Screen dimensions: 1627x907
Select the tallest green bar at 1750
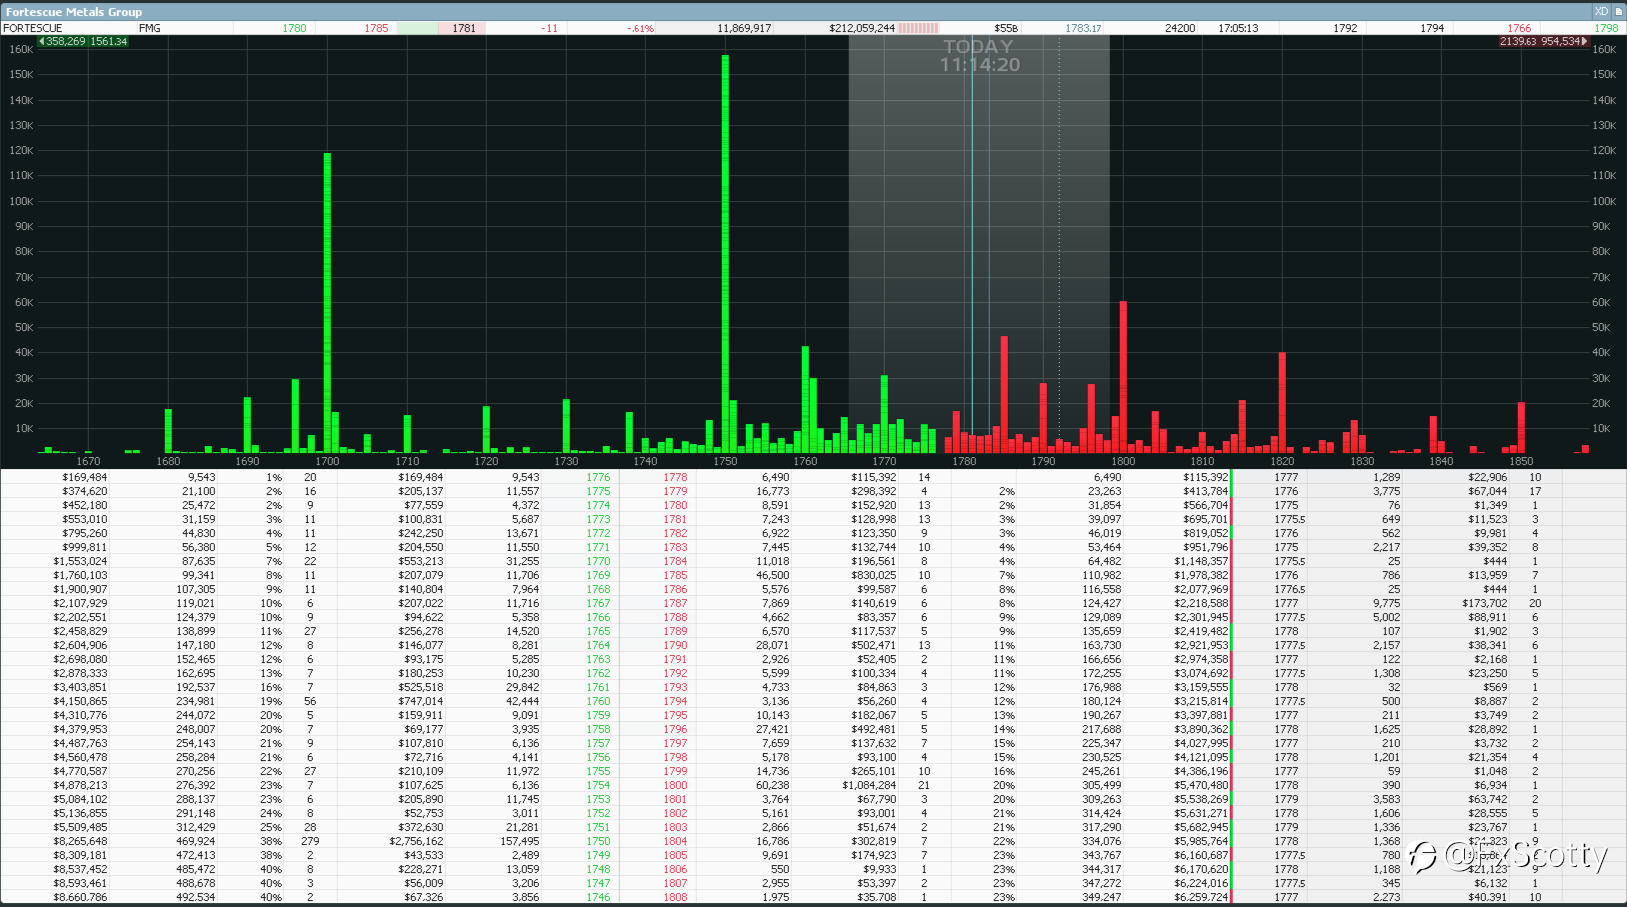coord(725,254)
